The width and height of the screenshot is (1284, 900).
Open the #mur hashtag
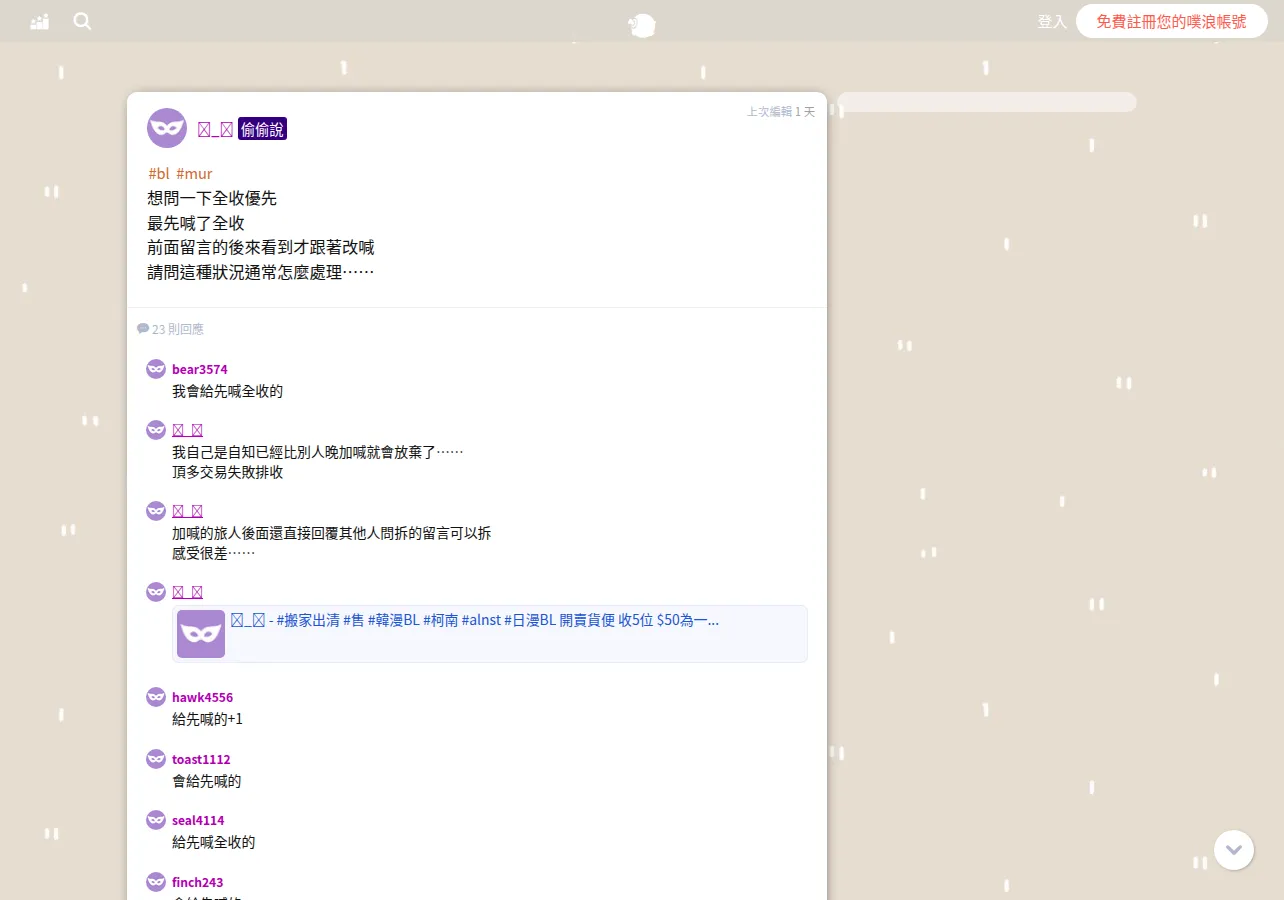coord(194,174)
